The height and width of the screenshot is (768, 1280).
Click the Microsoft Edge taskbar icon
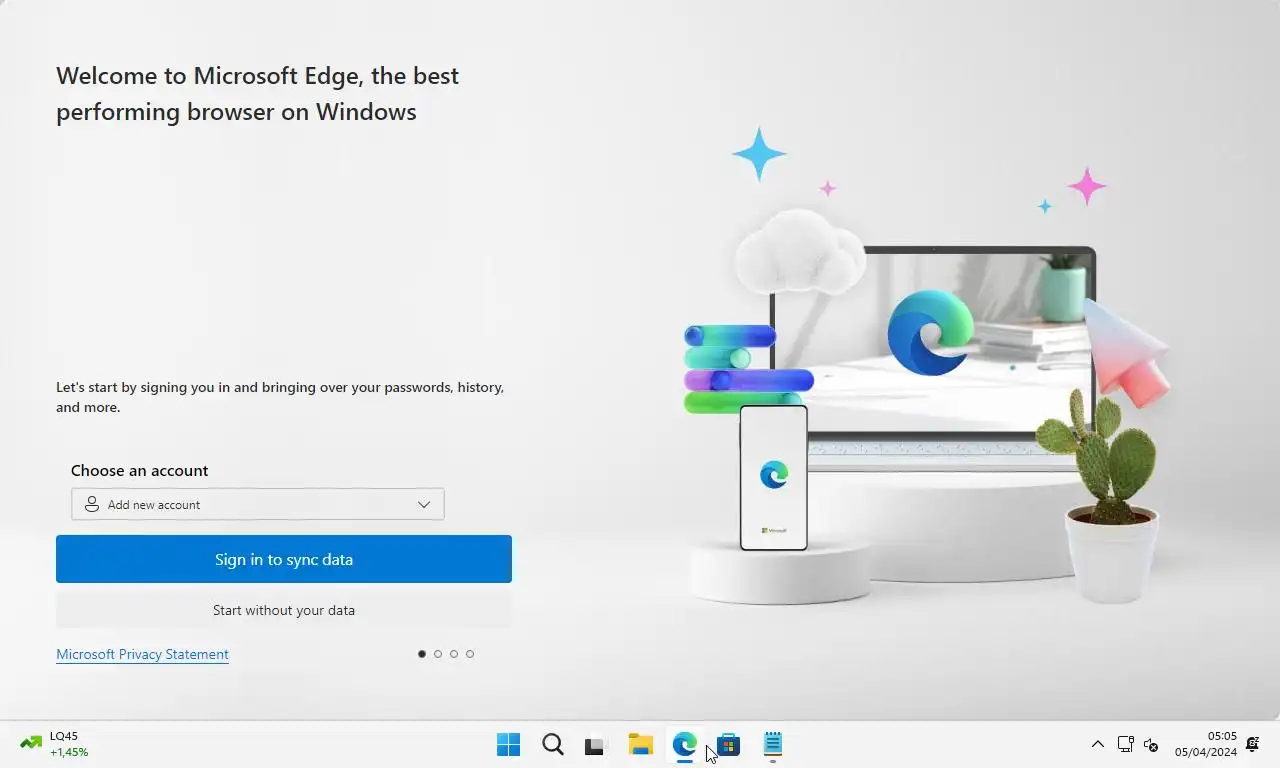pyautogui.click(x=684, y=744)
